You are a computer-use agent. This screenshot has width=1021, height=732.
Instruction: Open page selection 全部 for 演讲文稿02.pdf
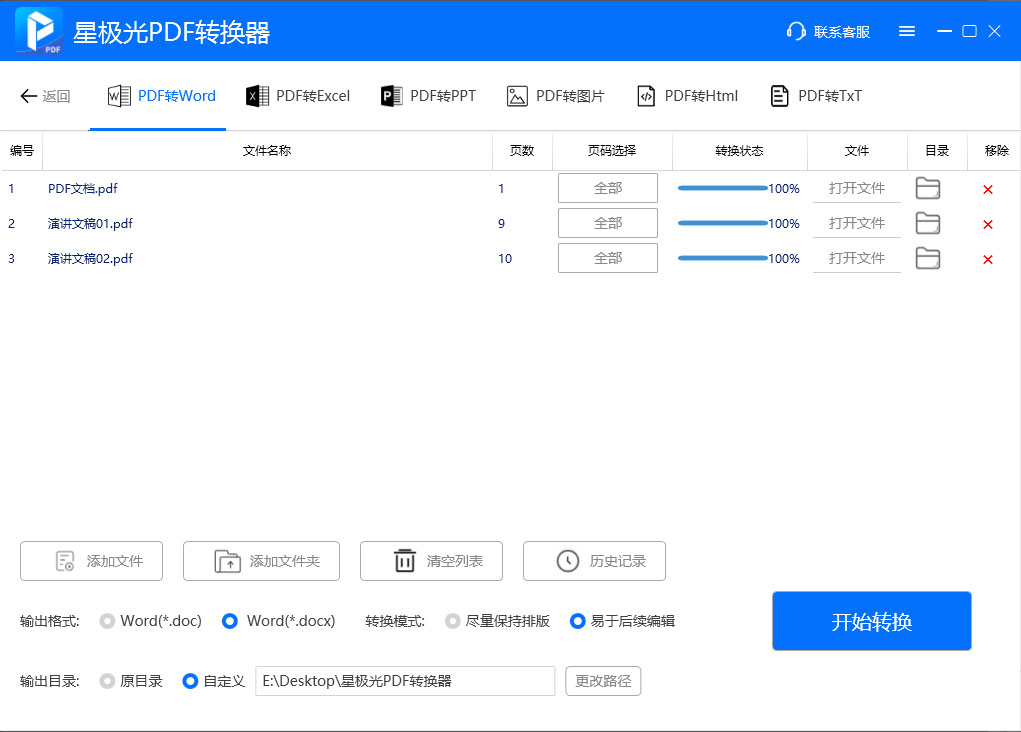pyautogui.click(x=607, y=258)
